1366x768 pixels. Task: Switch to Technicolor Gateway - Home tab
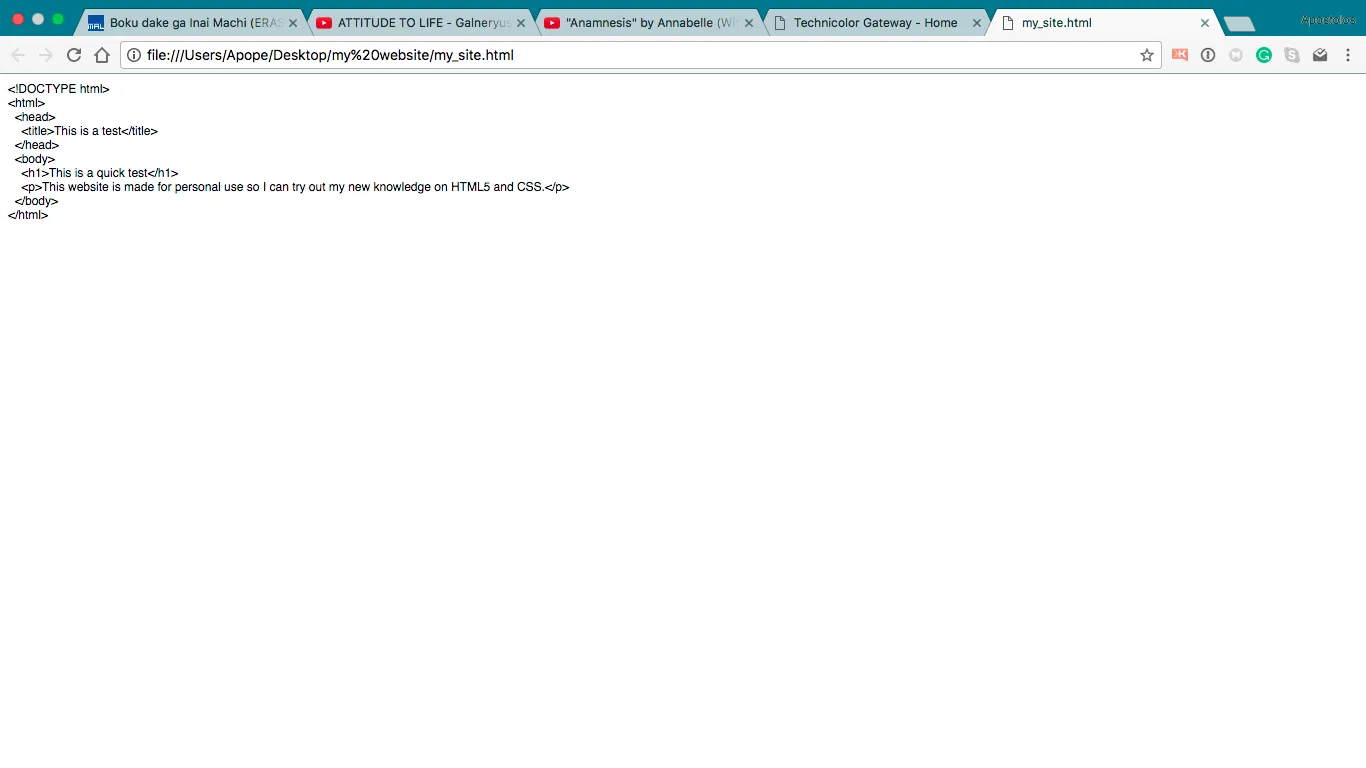tap(877, 22)
